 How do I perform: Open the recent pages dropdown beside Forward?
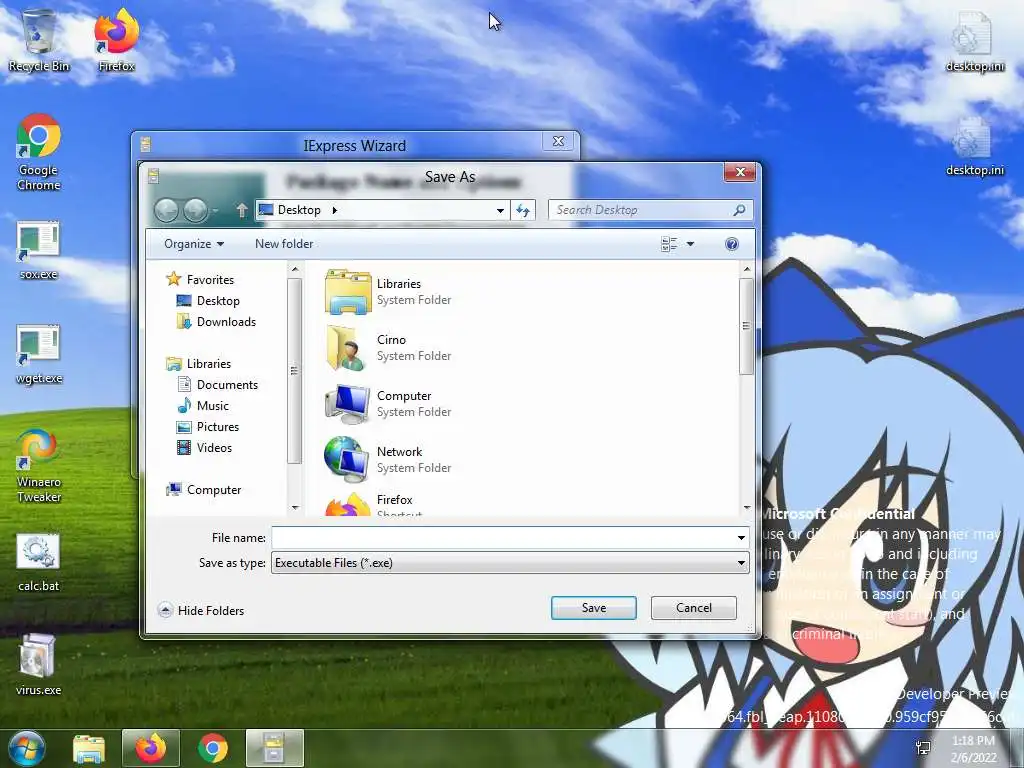coord(216,211)
